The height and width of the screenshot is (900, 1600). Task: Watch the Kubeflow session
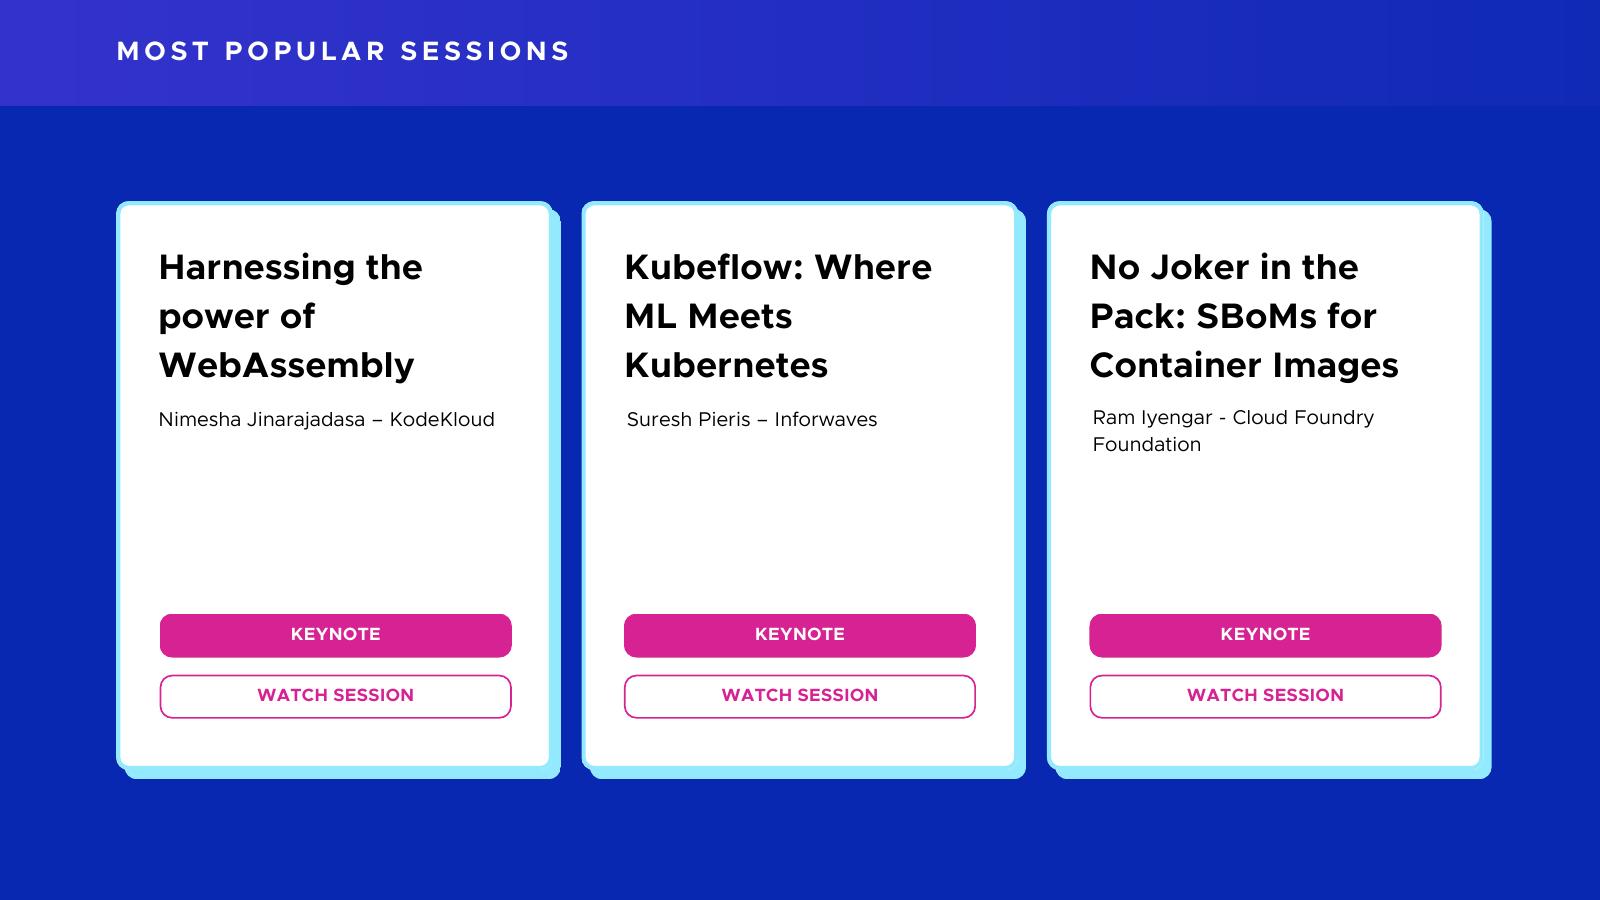click(799, 696)
